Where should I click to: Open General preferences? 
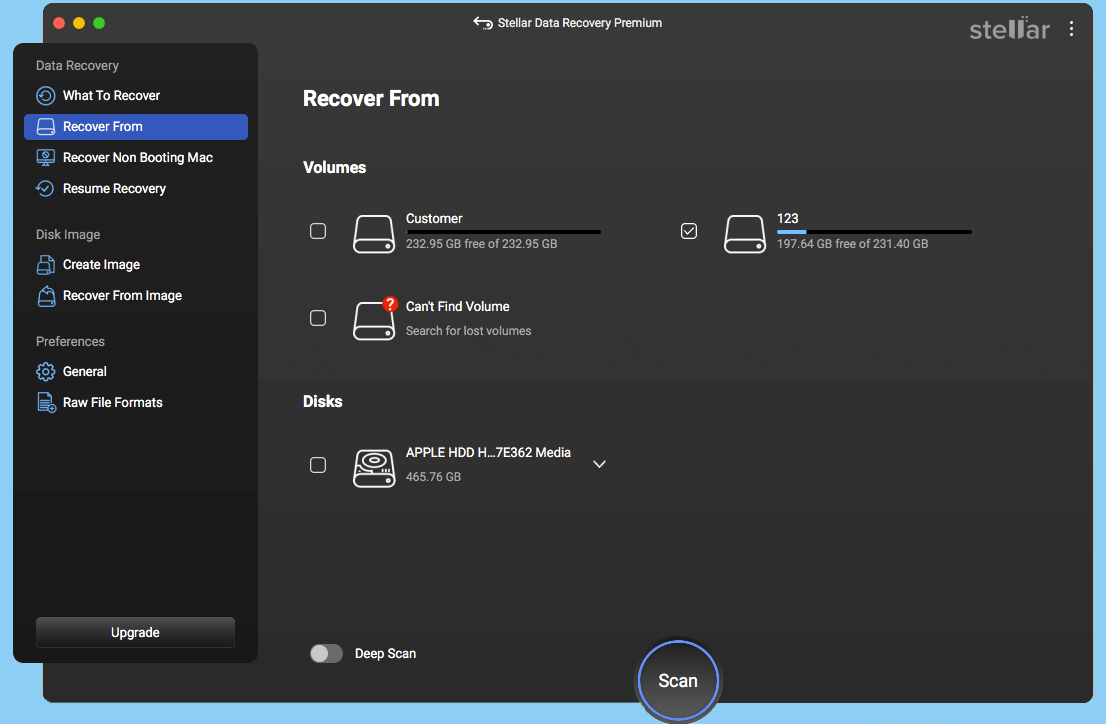[x=135, y=371]
